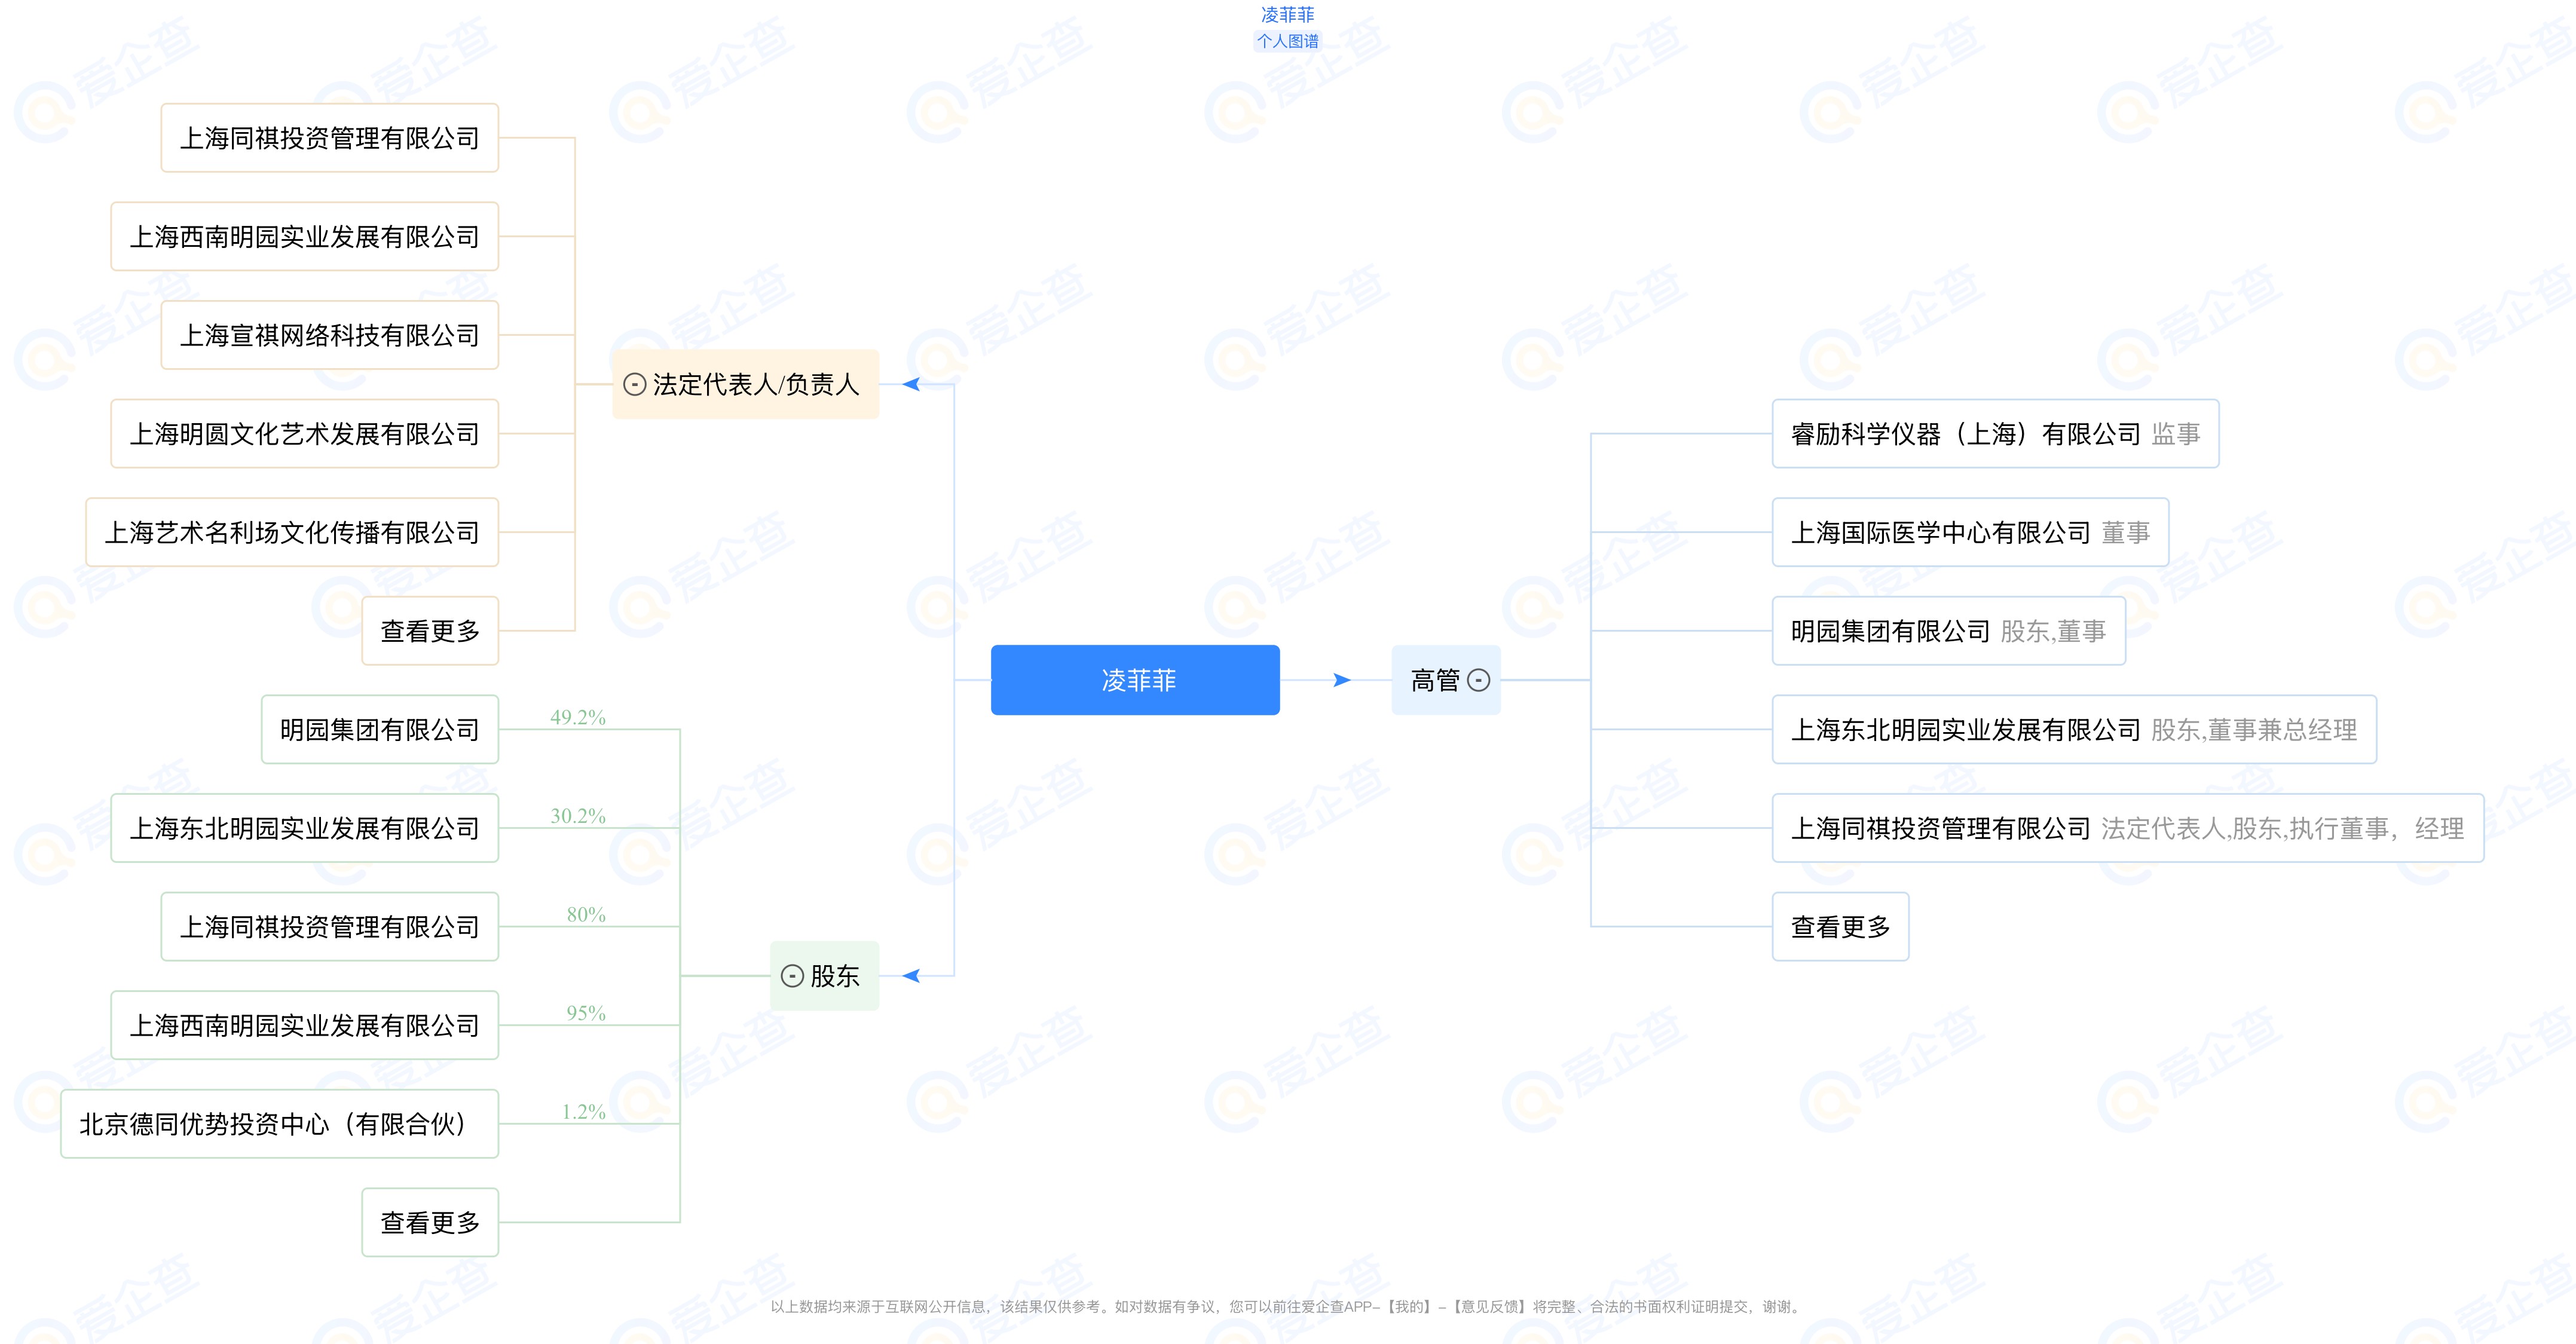This screenshot has width=2576, height=1344.
Task: Collapse the 股东 branch
Action: coord(791,976)
